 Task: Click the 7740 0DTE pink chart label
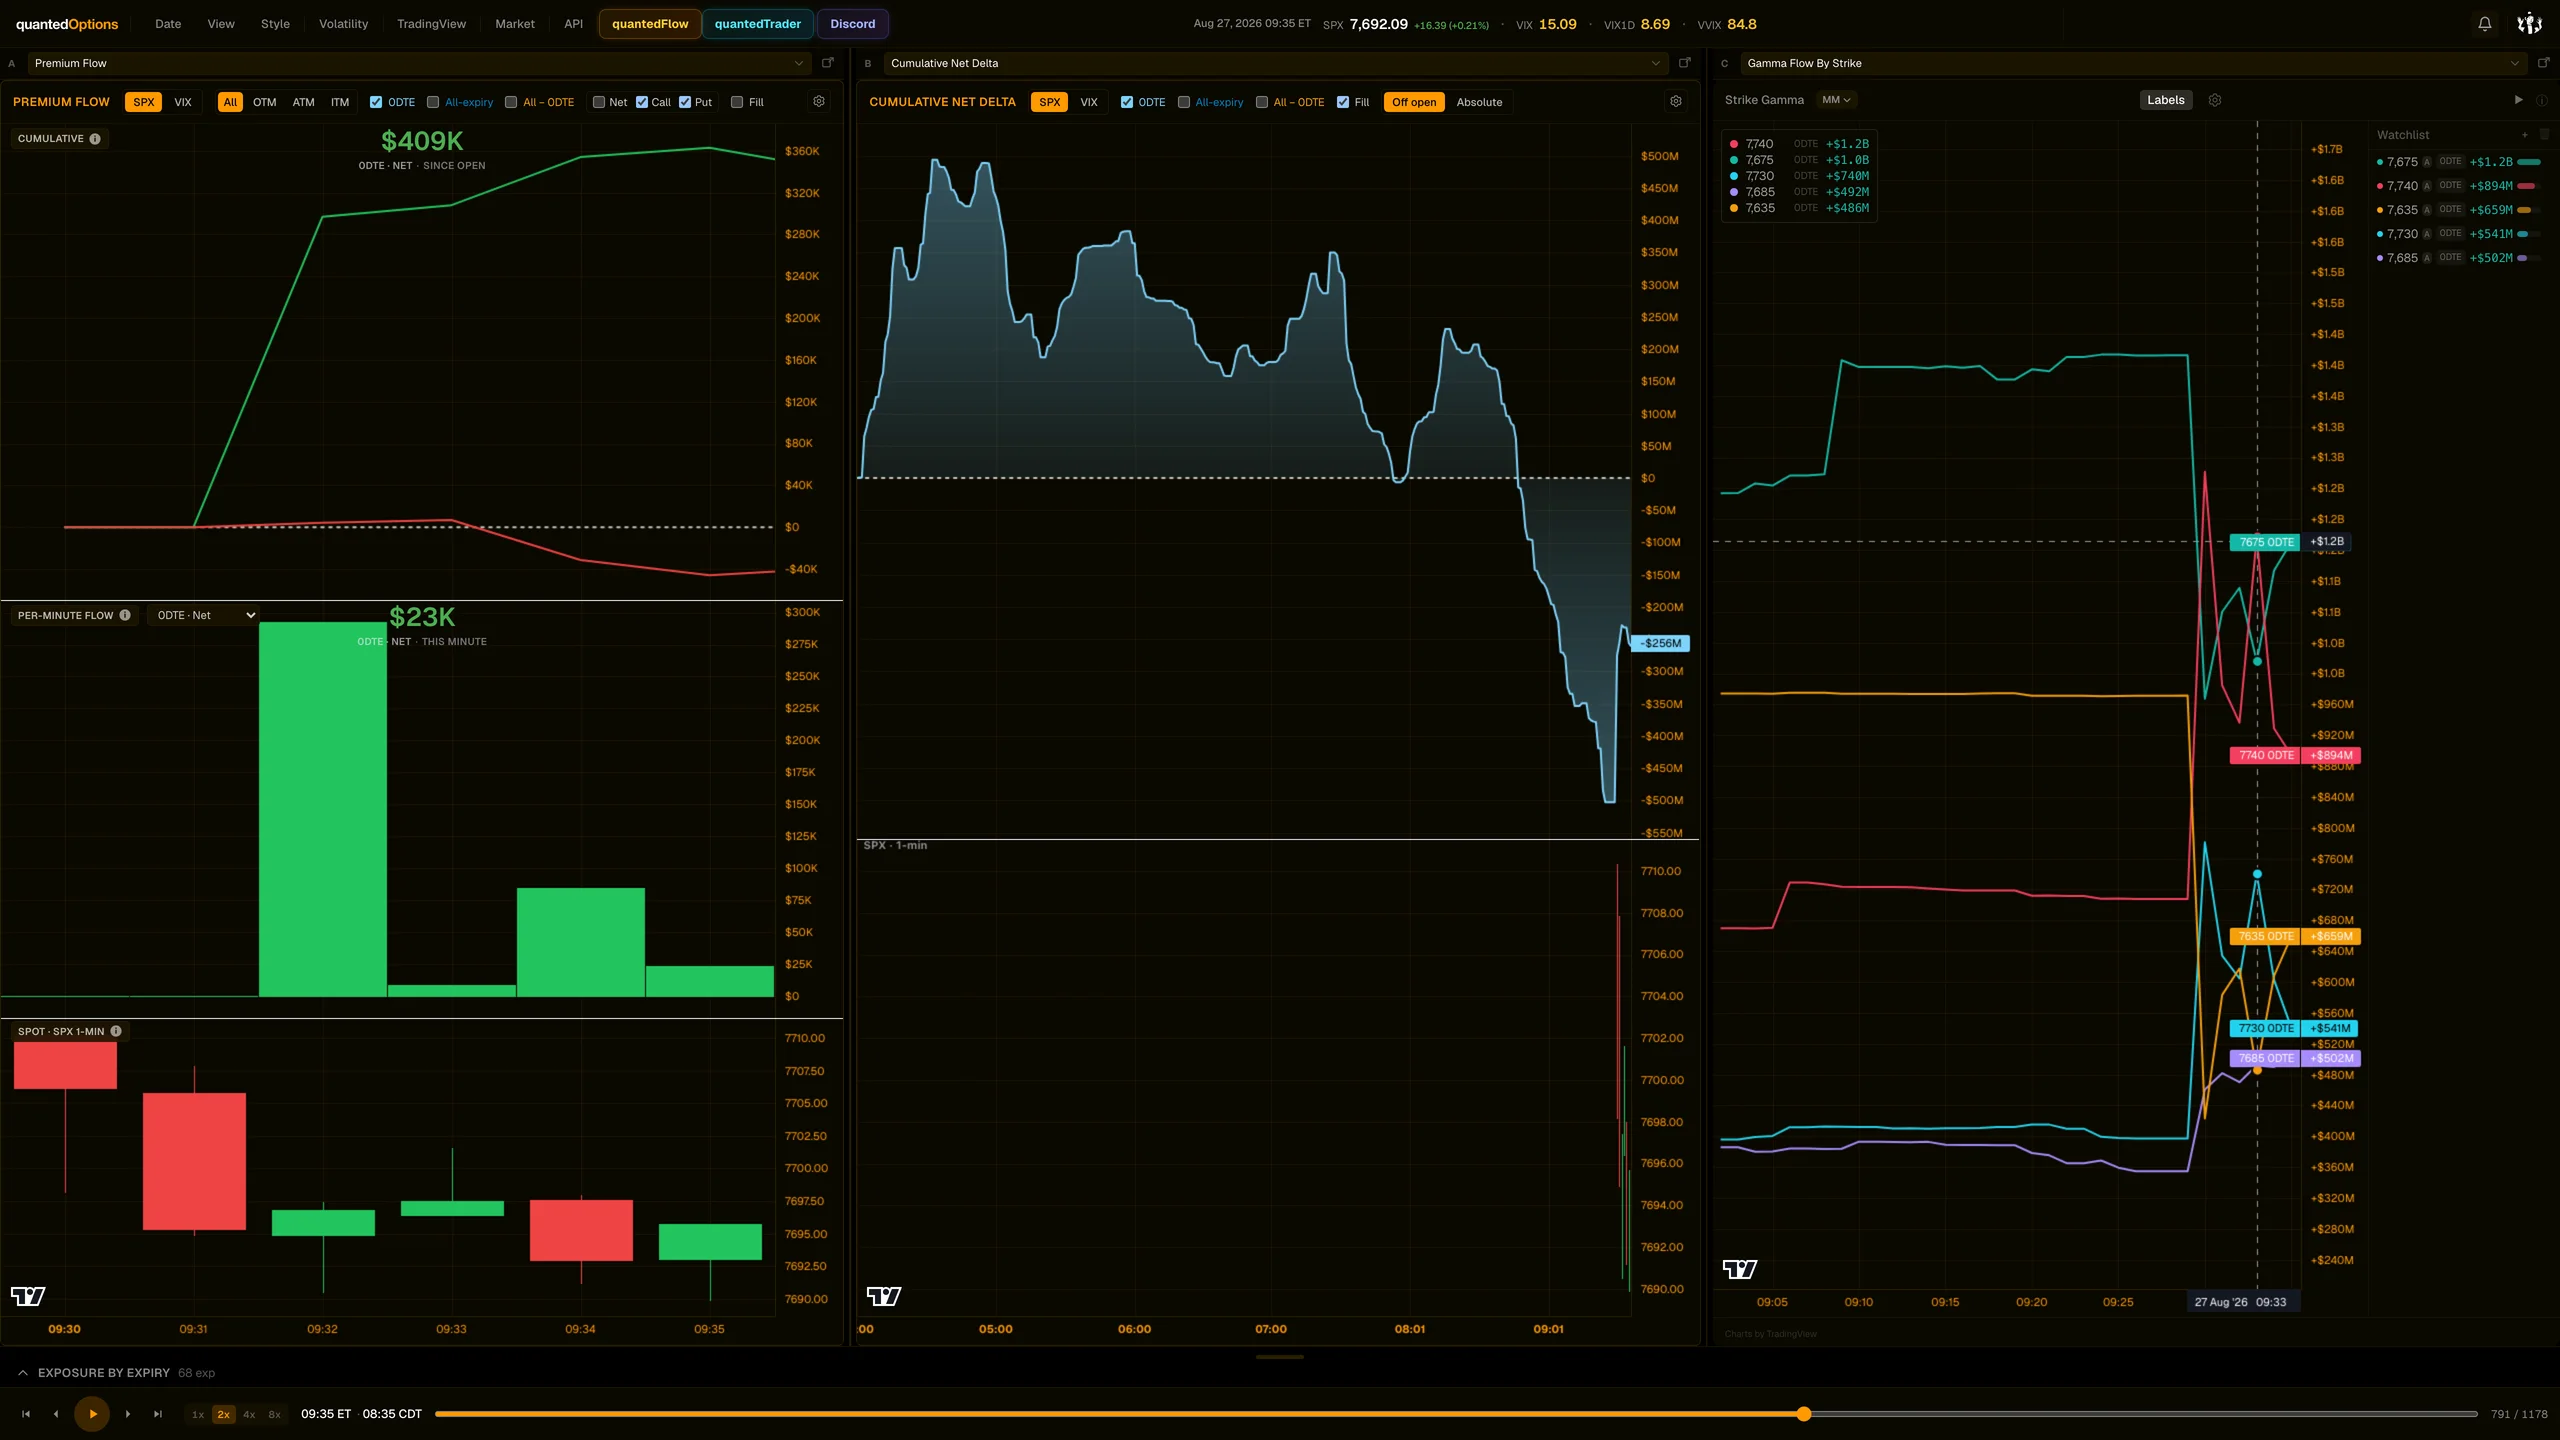[x=2266, y=755]
